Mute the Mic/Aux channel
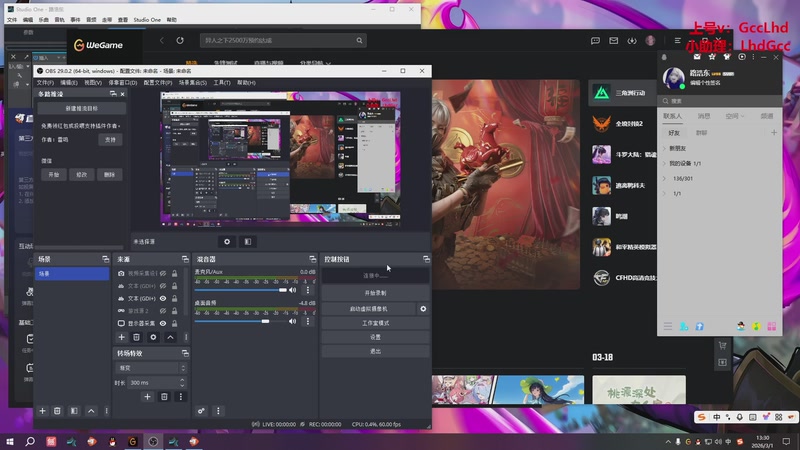Viewport: 800px width, 450px height. (292, 290)
